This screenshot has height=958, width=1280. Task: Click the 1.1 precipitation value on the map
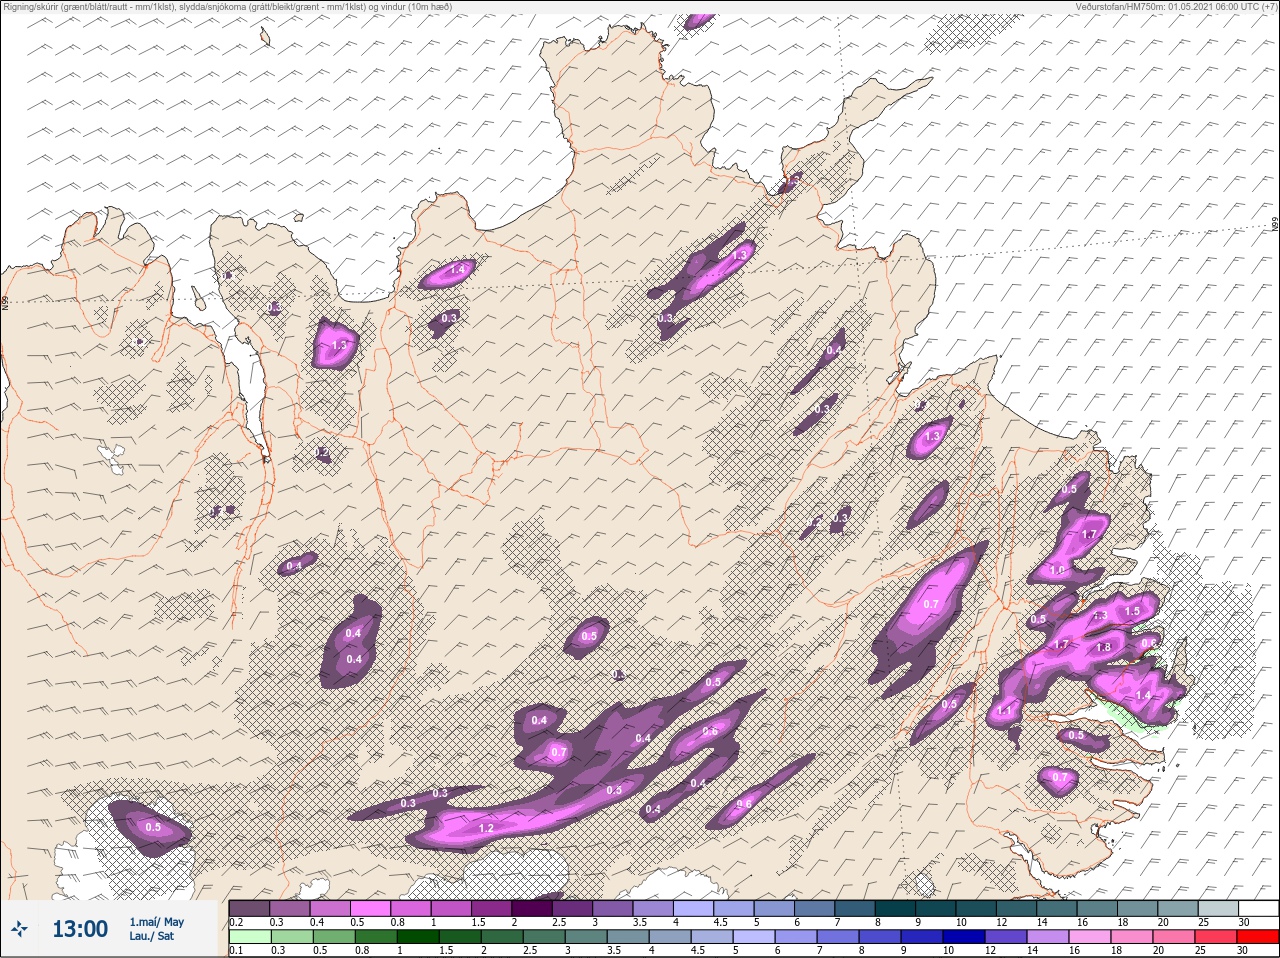[1005, 710]
